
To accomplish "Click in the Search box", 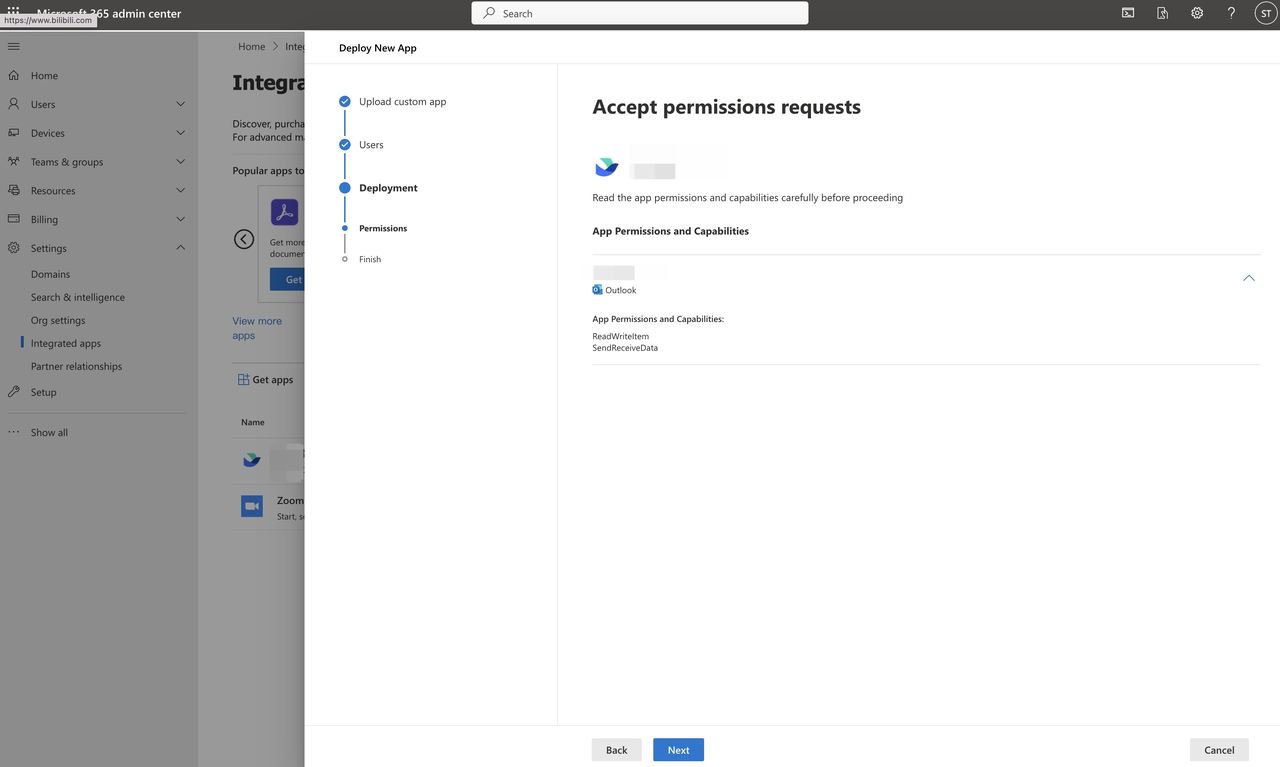I will click(x=640, y=13).
